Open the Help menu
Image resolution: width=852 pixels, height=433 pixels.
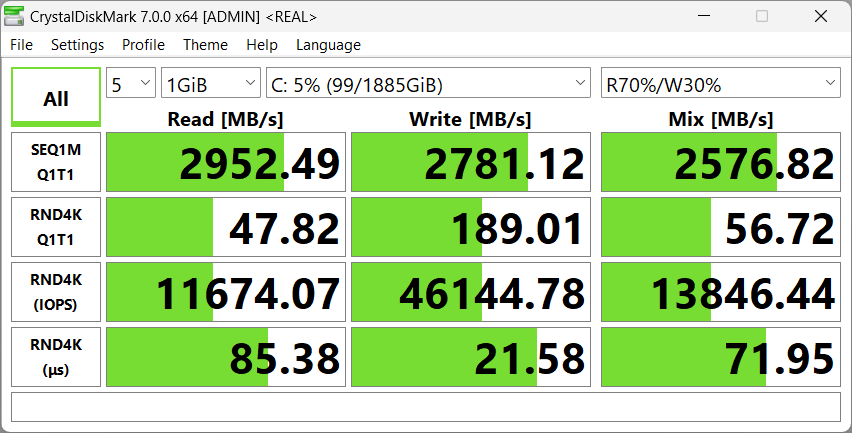coord(262,45)
